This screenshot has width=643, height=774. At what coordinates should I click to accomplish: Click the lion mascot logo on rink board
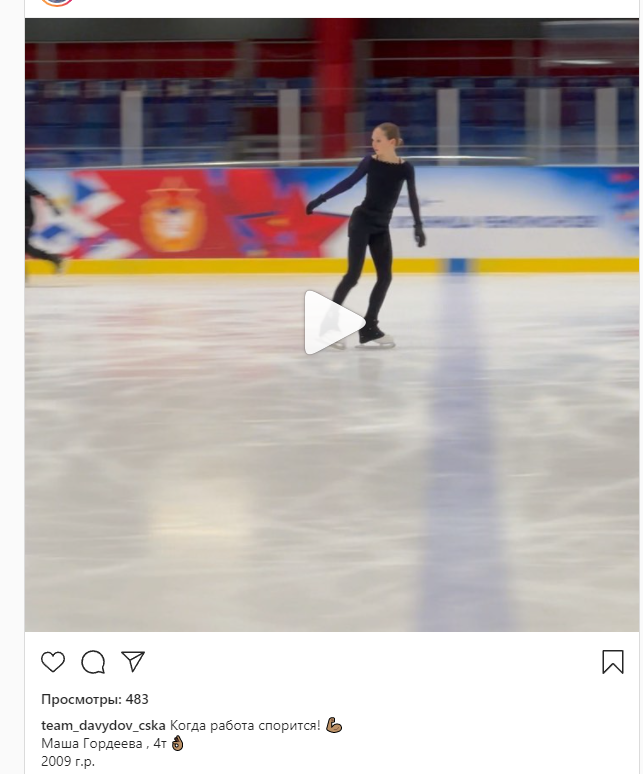[173, 213]
